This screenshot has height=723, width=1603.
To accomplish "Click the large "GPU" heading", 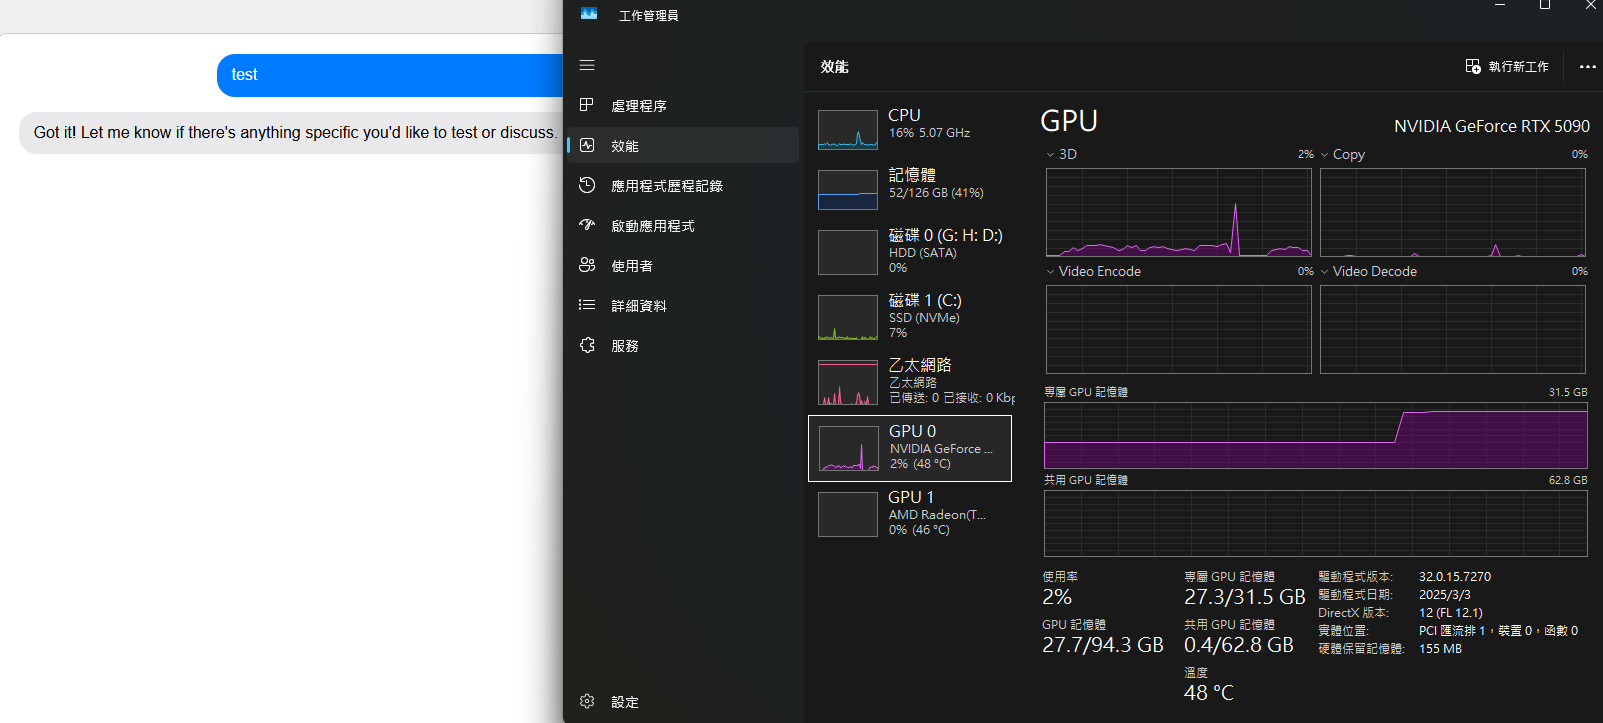I will click(1069, 121).
